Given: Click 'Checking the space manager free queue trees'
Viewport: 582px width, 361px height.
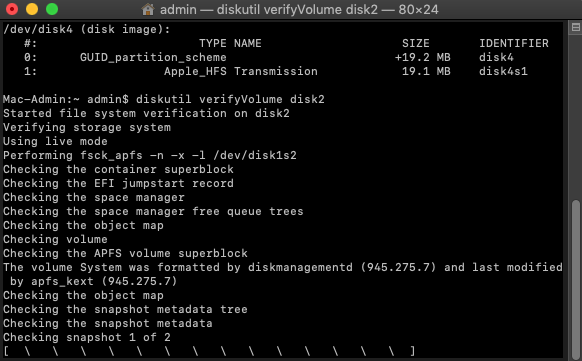Looking at the screenshot, I should 153,211.
